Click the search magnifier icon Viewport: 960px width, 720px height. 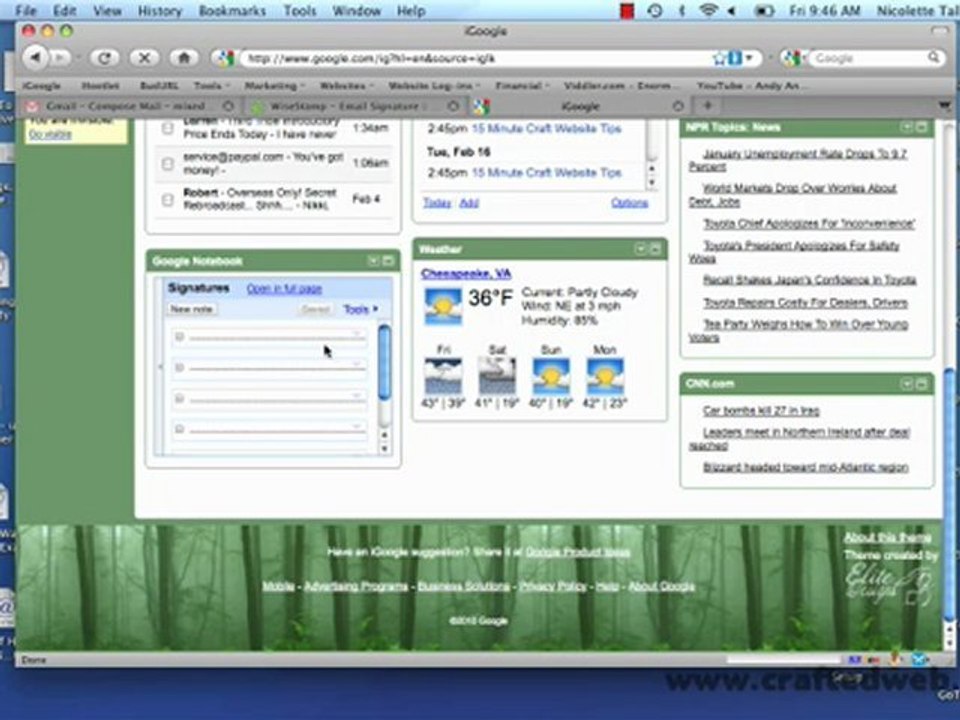pyautogui.click(x=933, y=58)
